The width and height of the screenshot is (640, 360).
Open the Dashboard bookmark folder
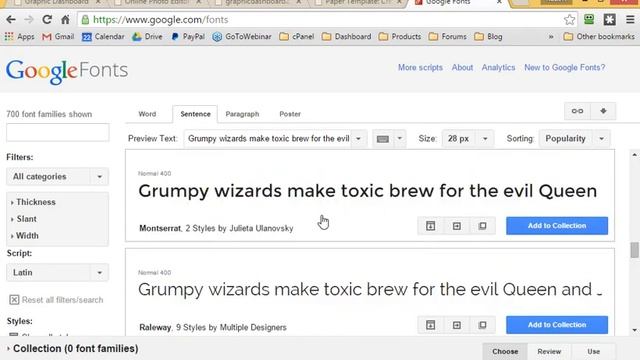(x=347, y=37)
